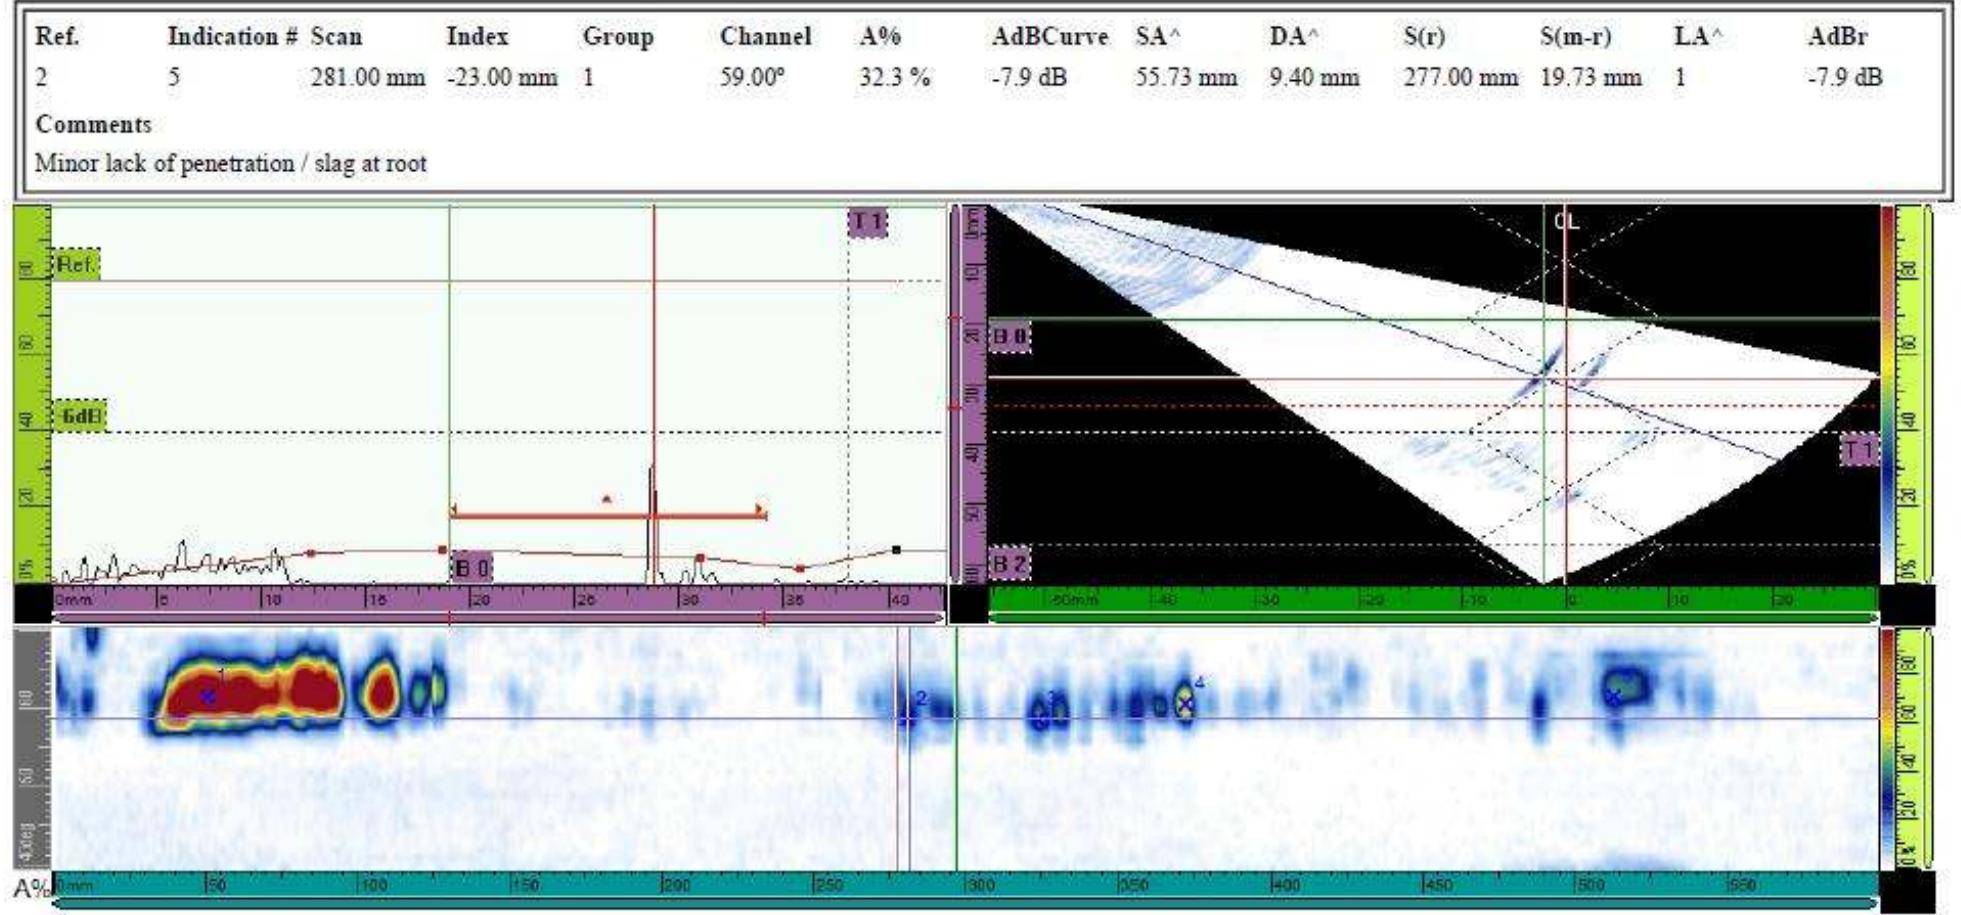This screenshot has width=1961, height=915.
Task: Click the color palette bar beside the C-scan
Action: pyautogui.click(x=1888, y=748)
